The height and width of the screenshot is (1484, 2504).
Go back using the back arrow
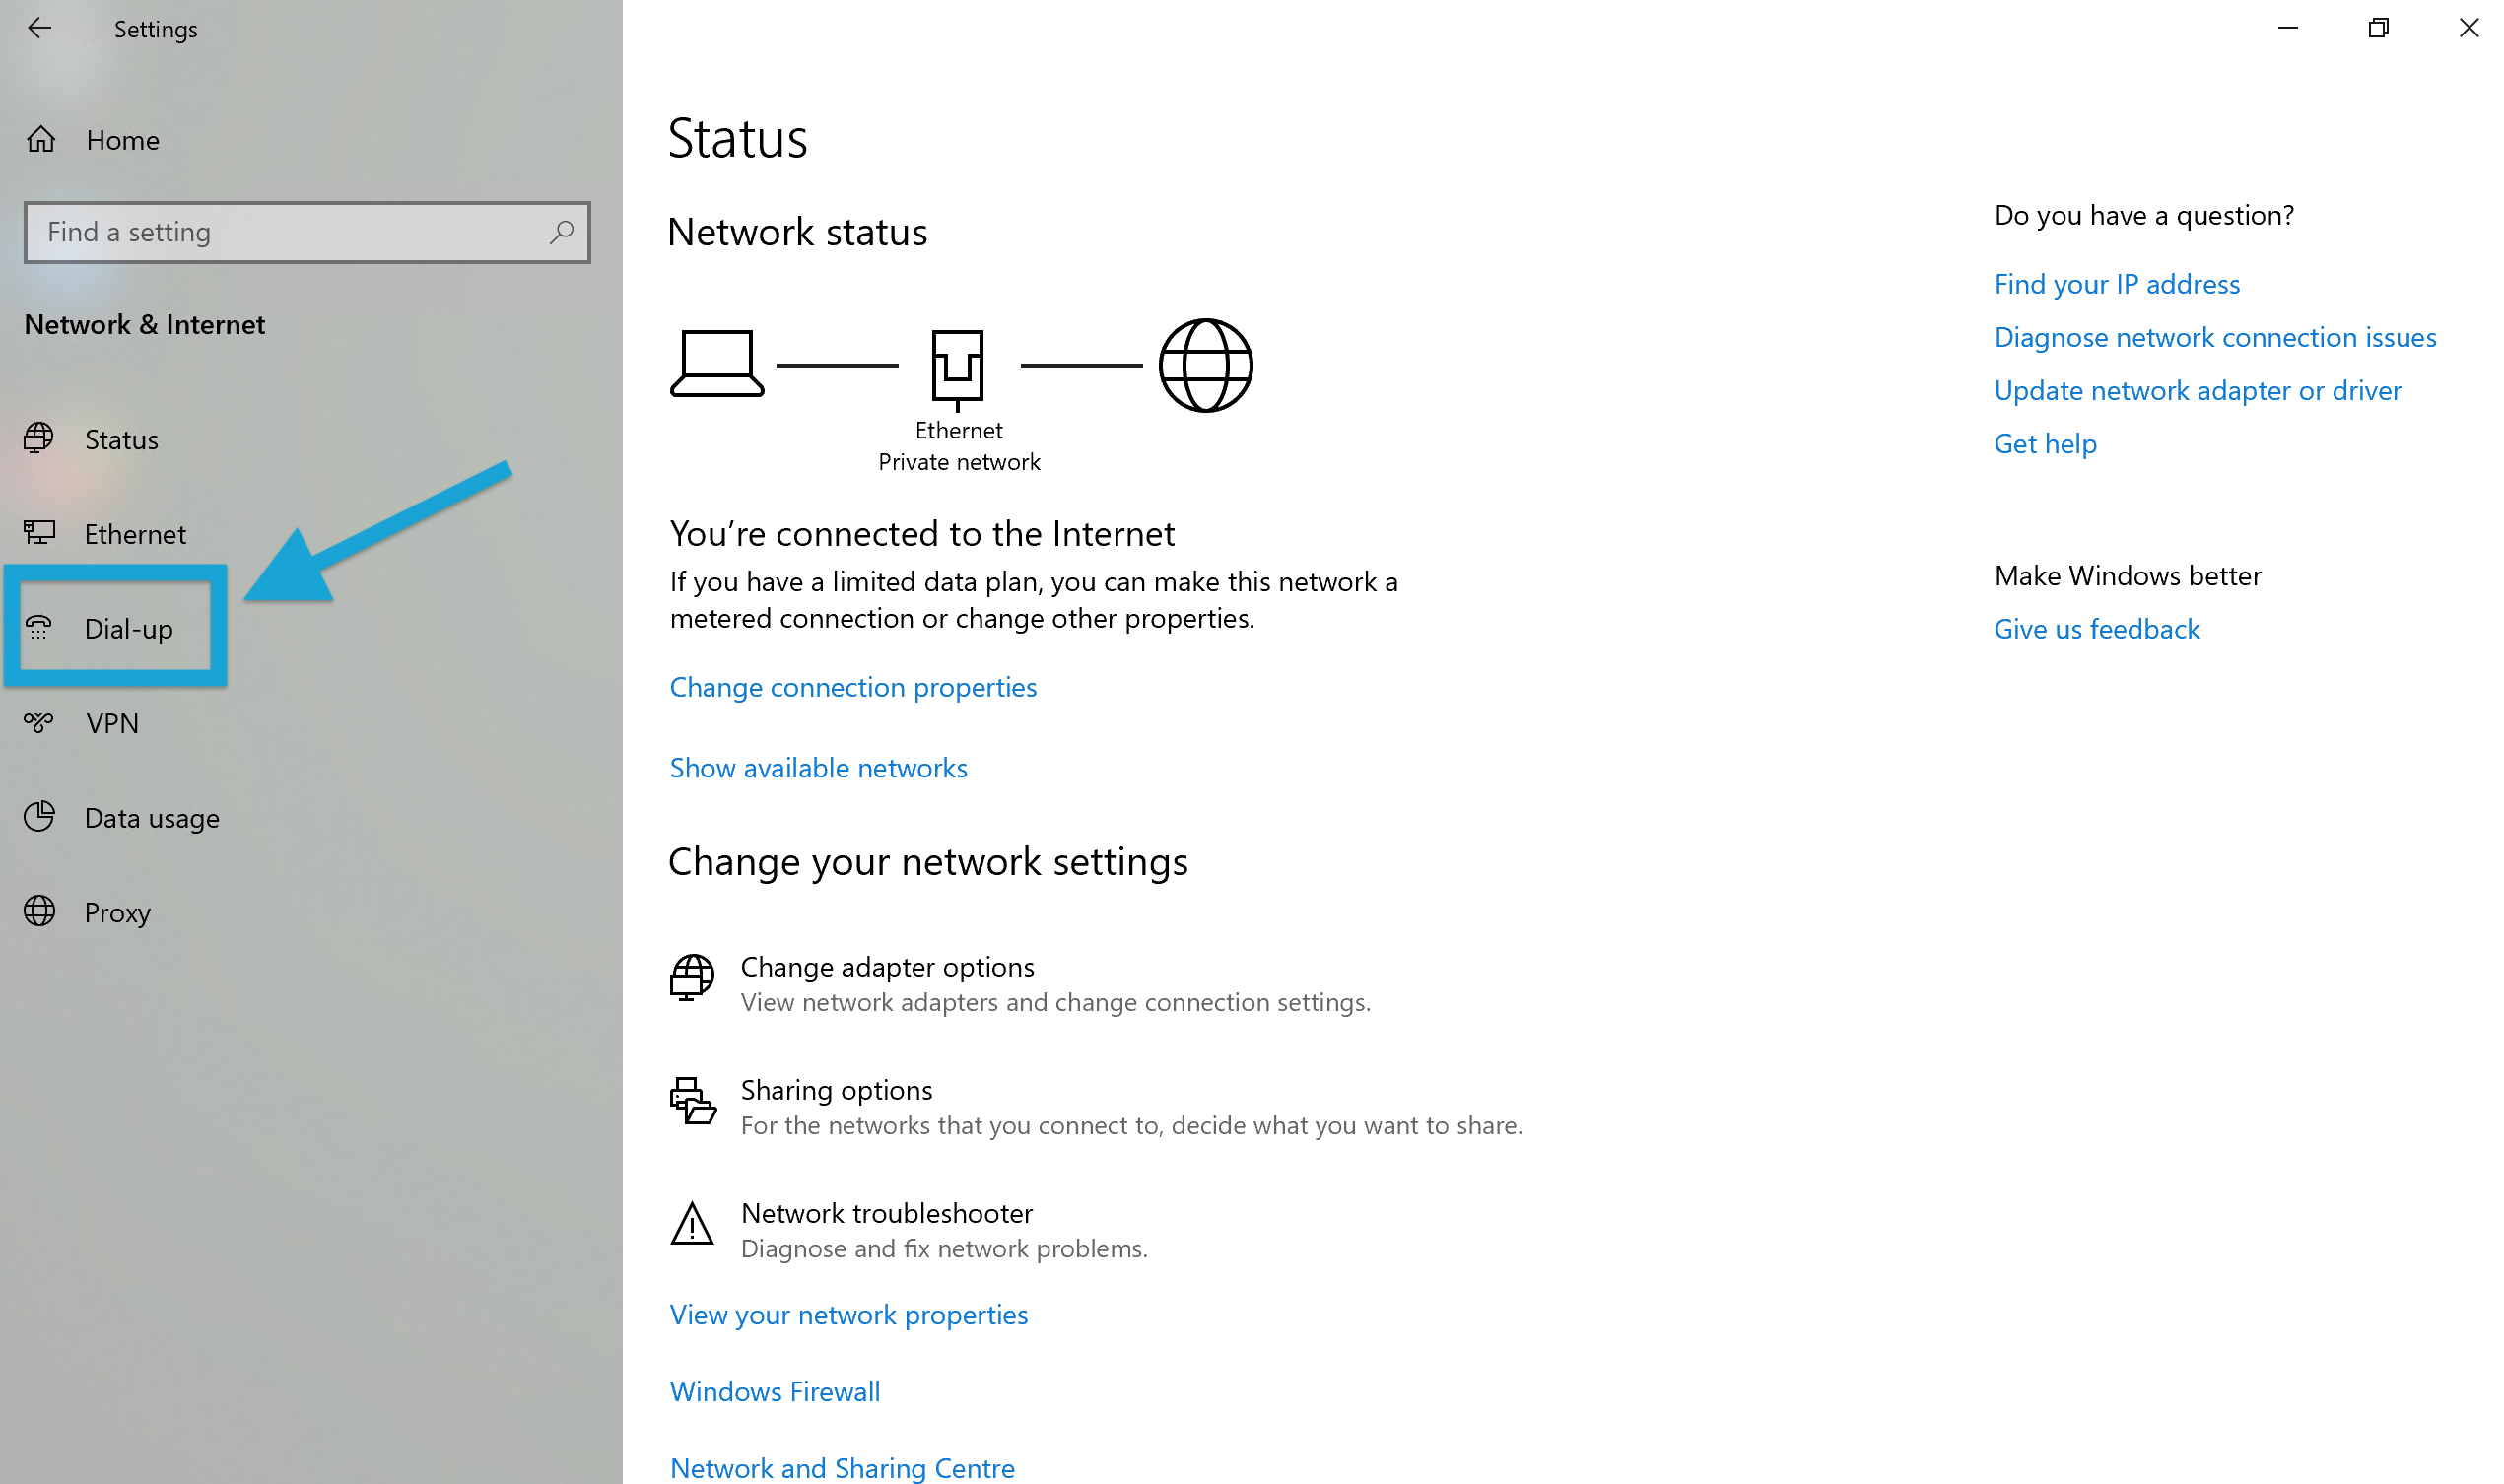39,28
